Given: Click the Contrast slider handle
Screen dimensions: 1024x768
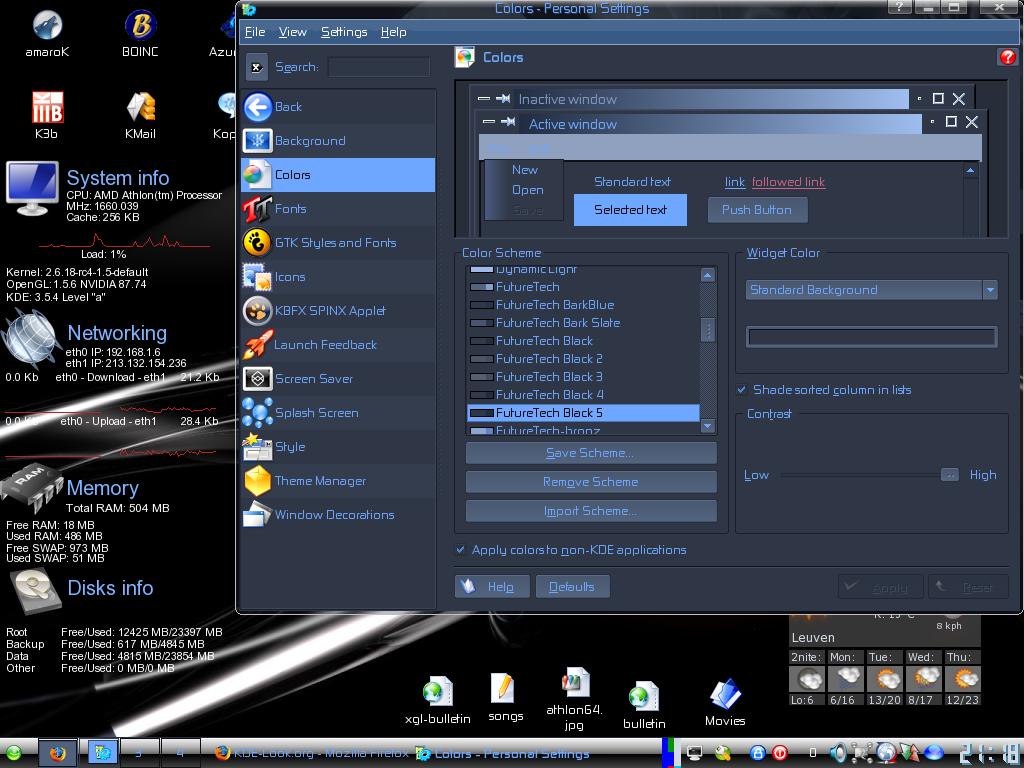Looking at the screenshot, I should tap(950, 475).
